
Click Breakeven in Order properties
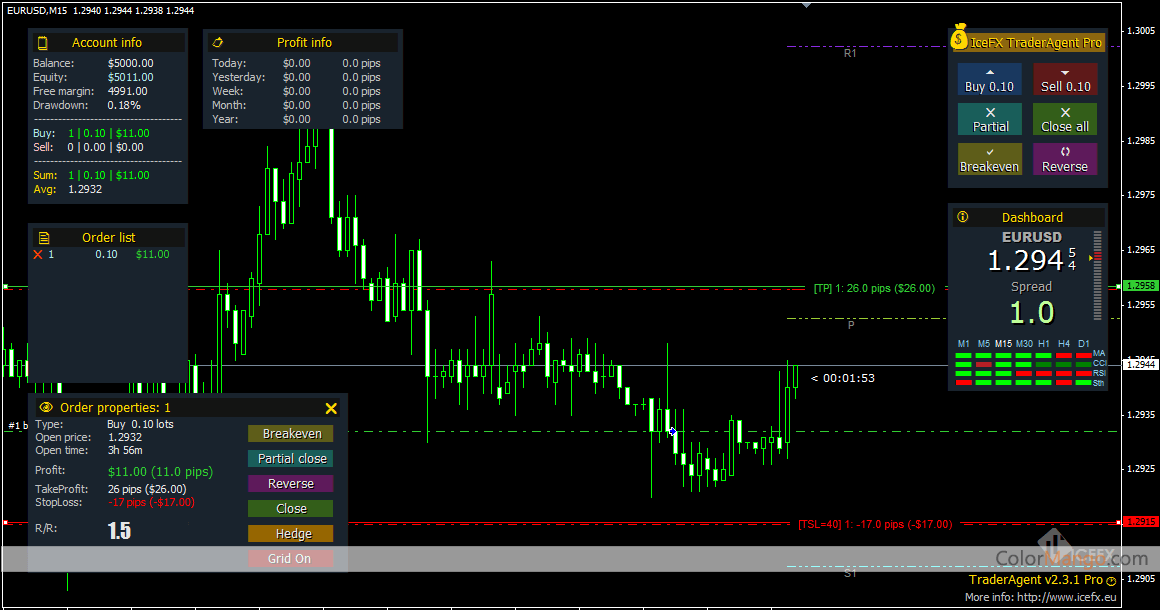(x=291, y=433)
